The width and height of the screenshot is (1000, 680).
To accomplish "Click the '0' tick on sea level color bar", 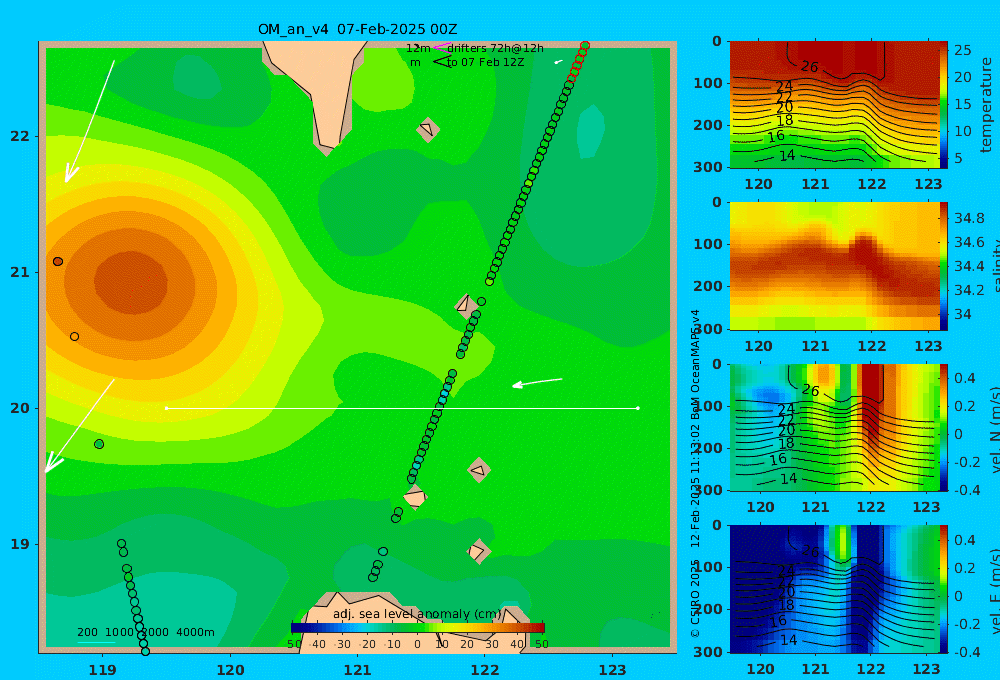I will [417, 644].
